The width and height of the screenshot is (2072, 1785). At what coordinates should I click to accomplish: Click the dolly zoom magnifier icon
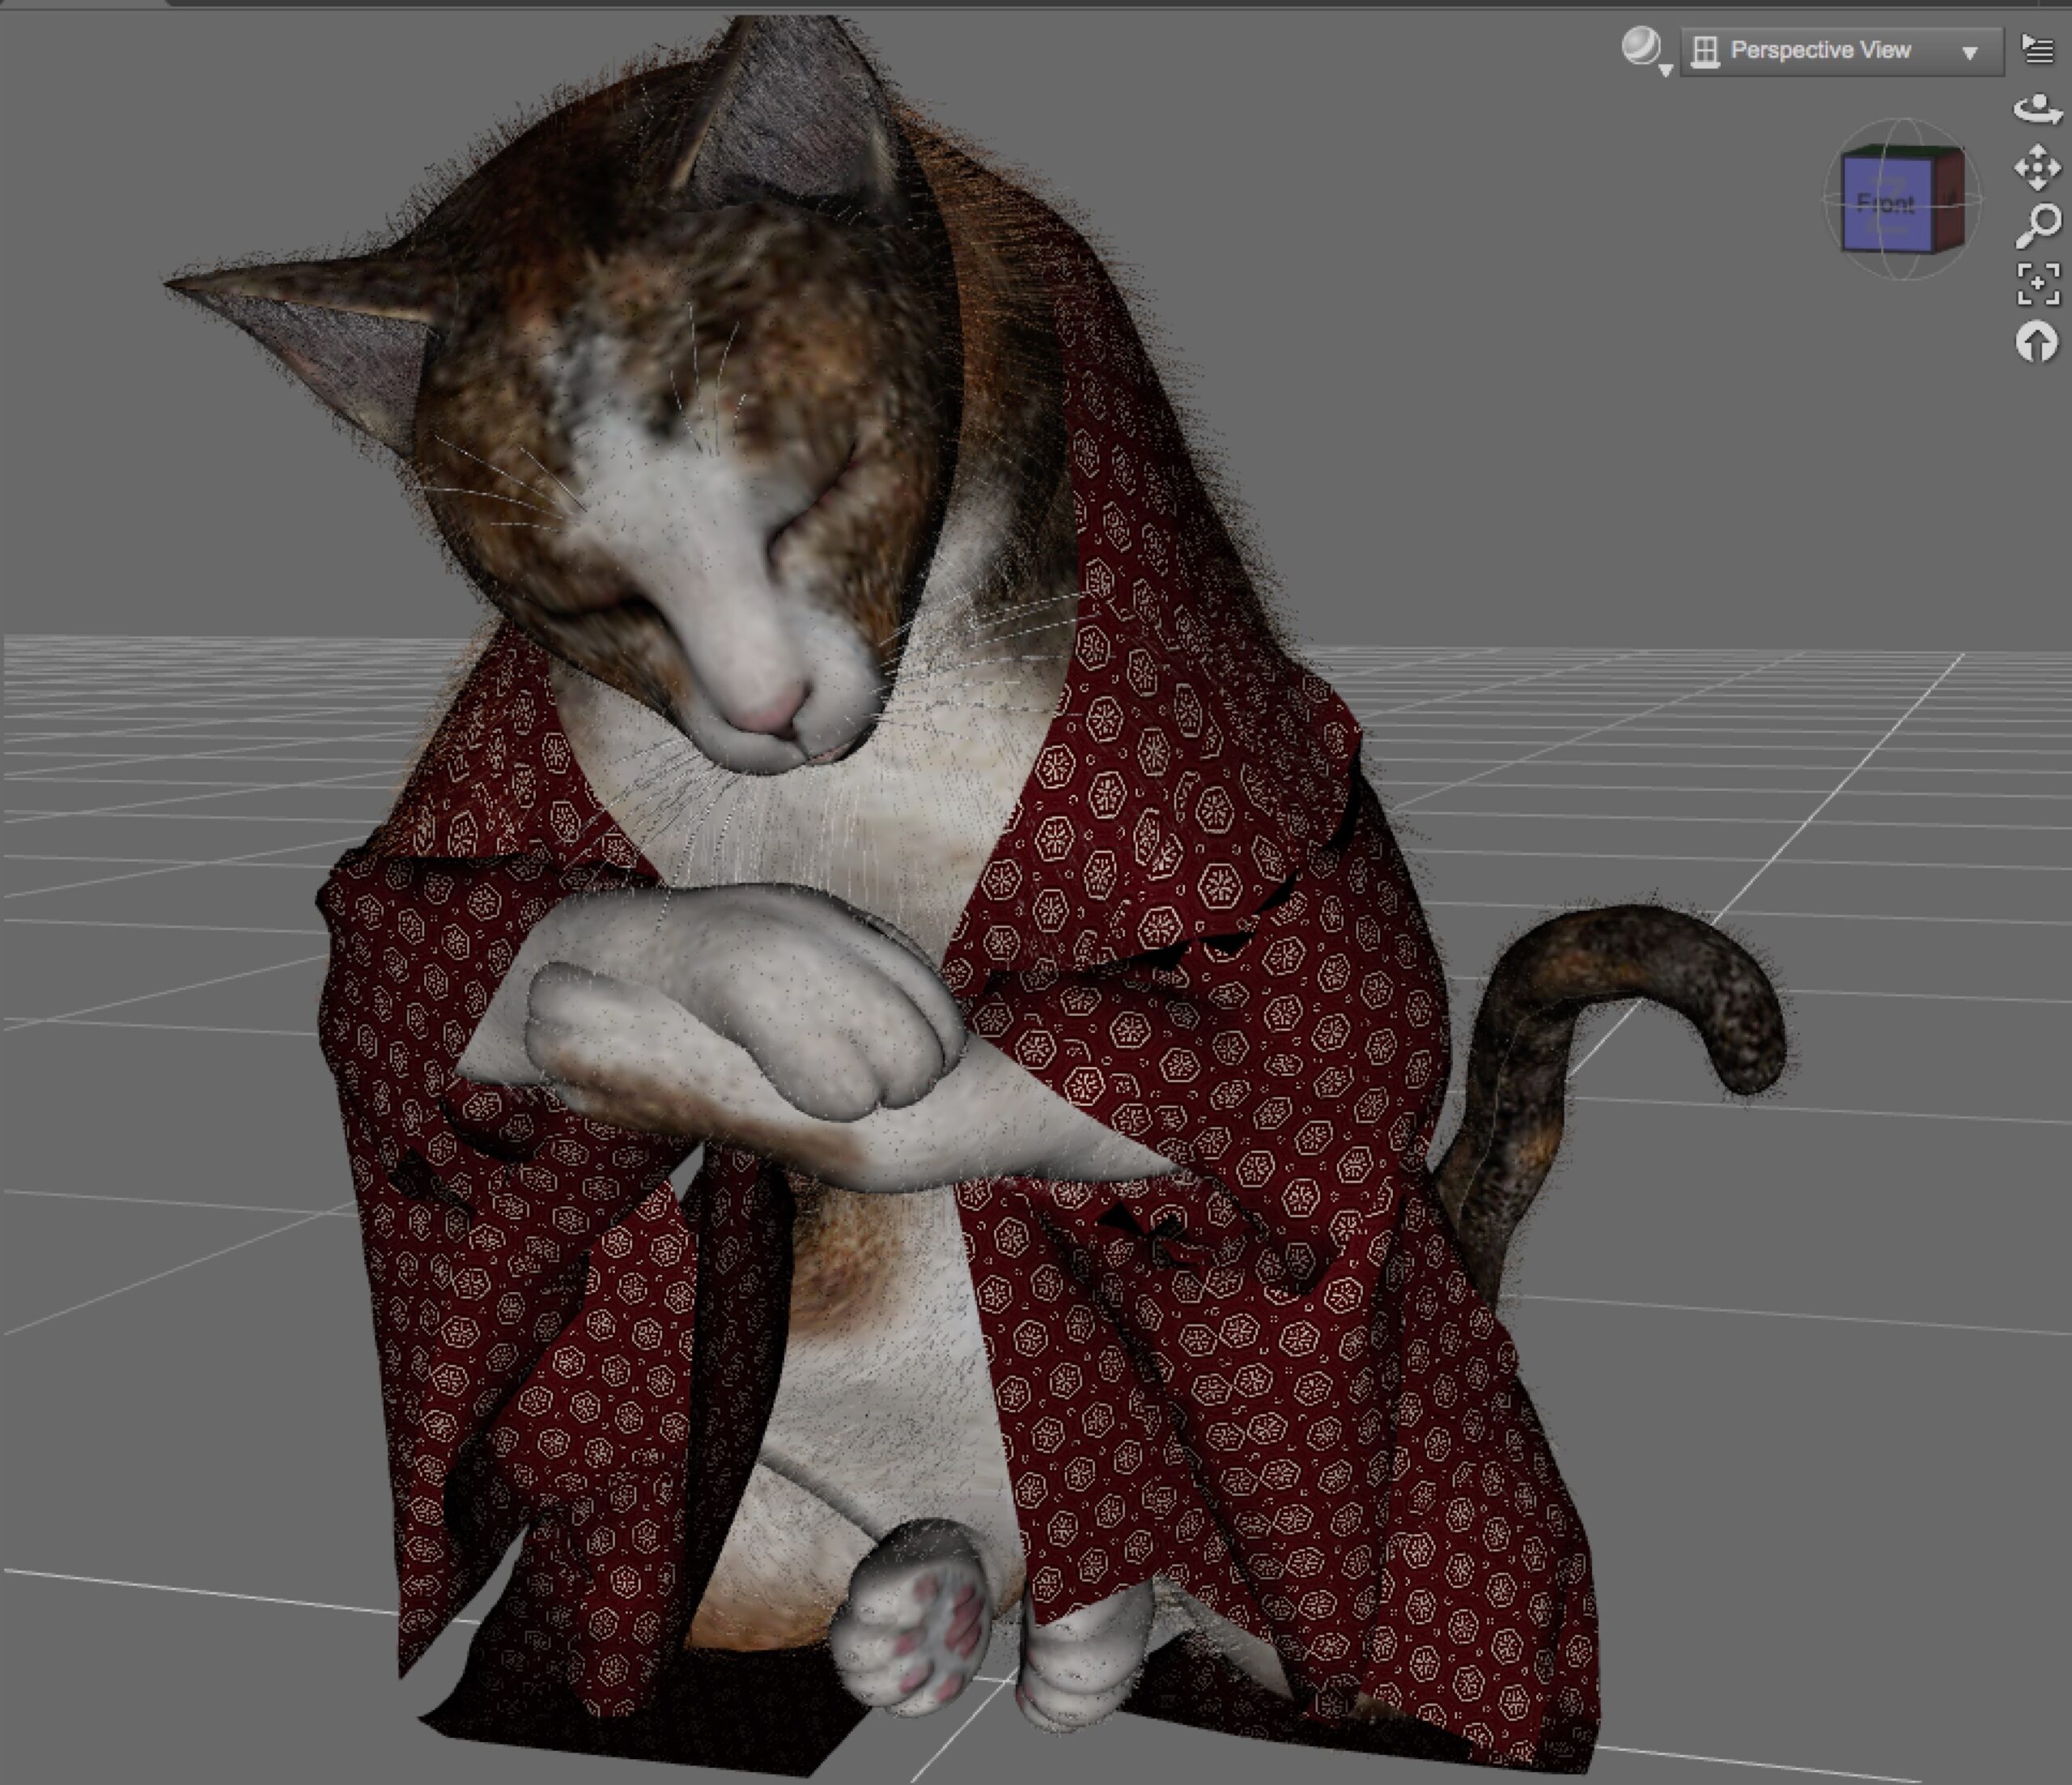coord(2037,226)
